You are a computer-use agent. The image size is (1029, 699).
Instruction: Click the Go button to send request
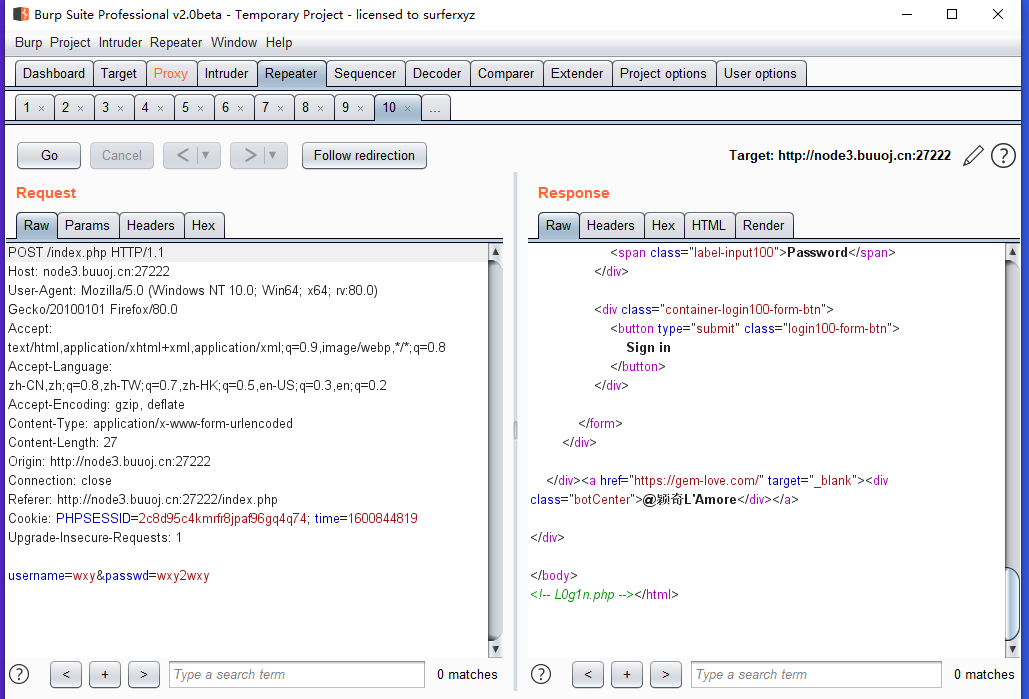click(49, 156)
